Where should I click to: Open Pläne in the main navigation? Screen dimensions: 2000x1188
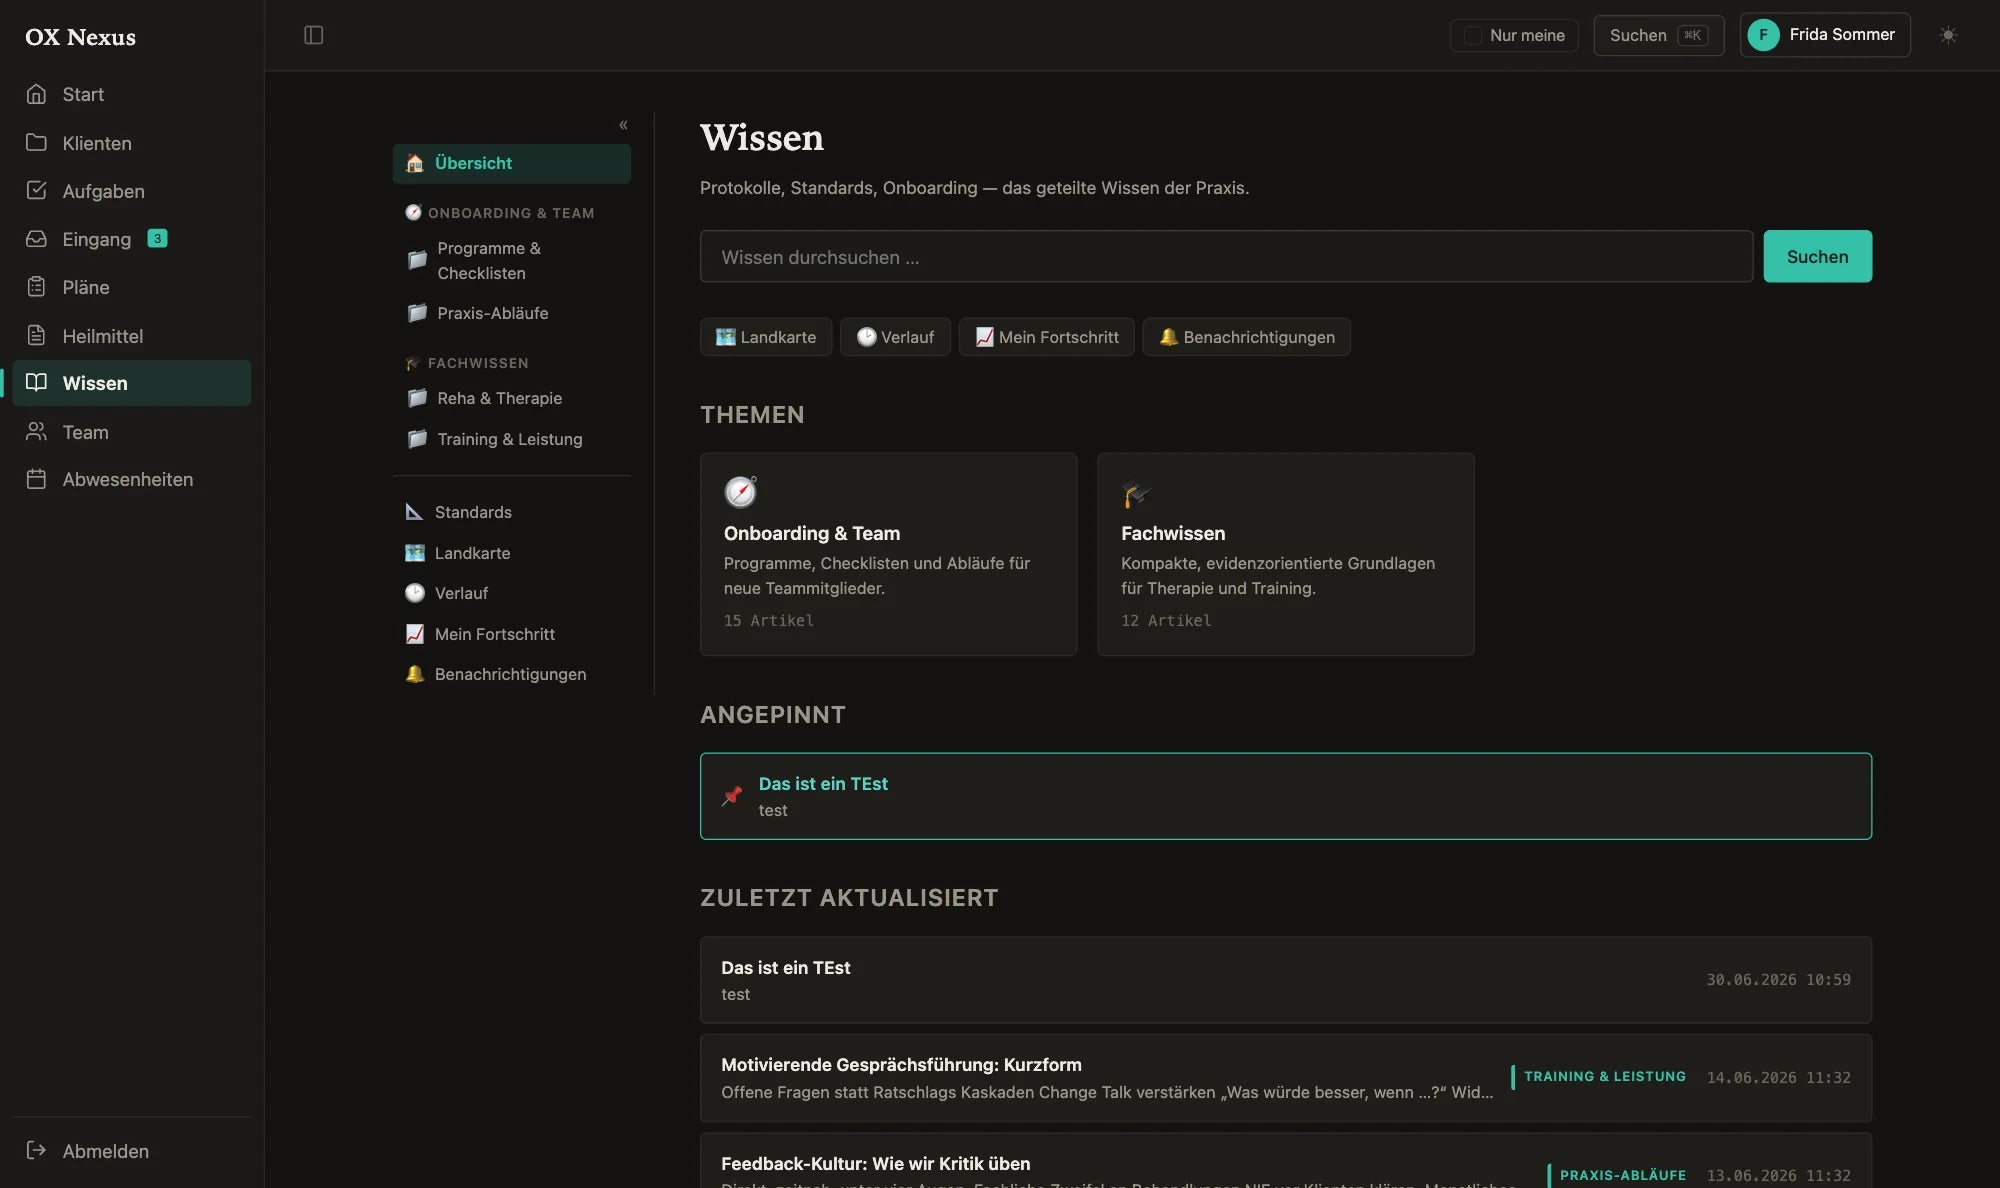point(131,287)
